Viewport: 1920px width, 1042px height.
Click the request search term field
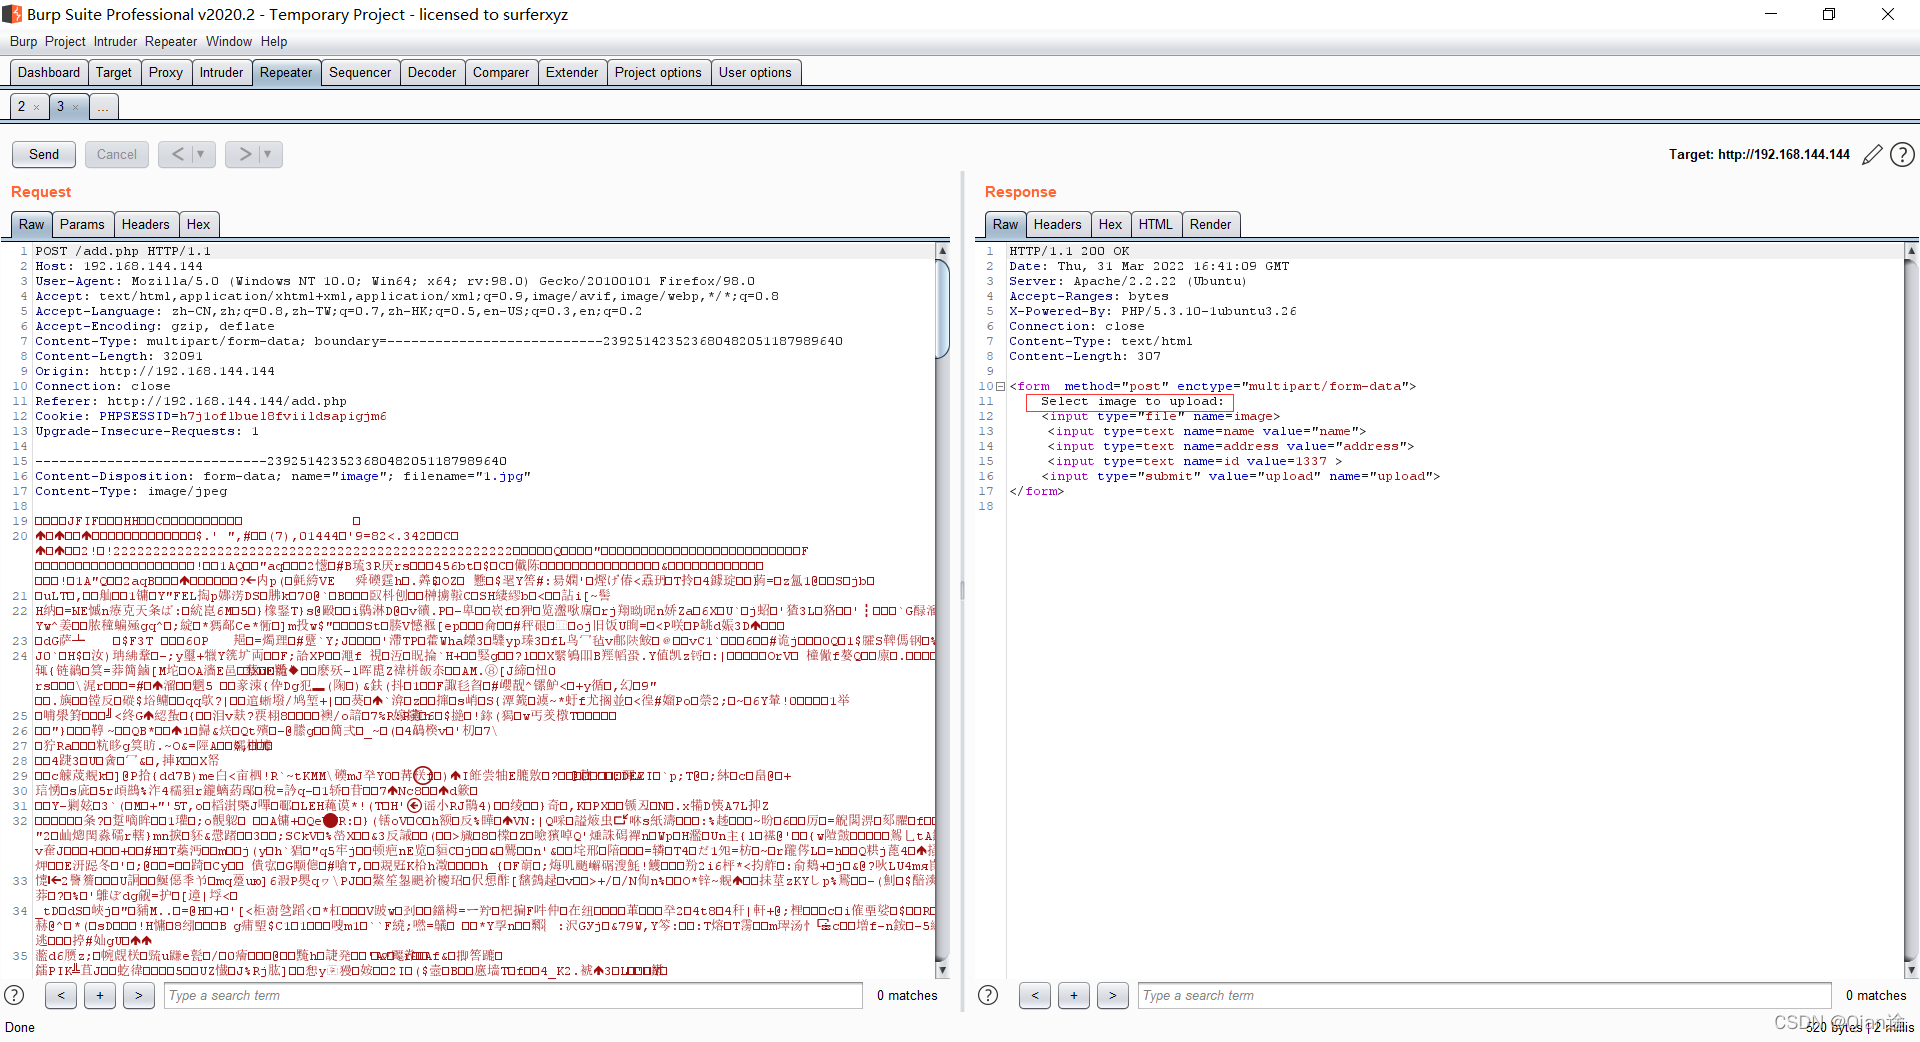click(513, 995)
